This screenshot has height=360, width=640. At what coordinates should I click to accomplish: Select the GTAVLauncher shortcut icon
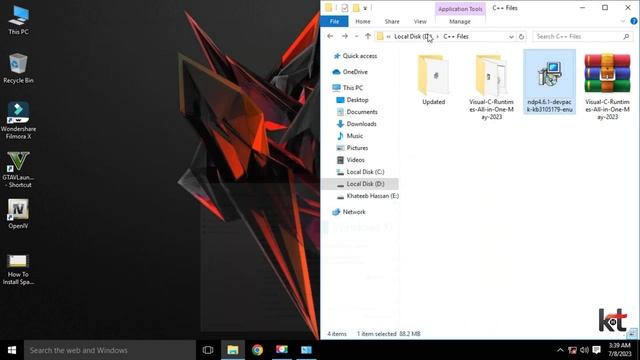tap(18, 169)
